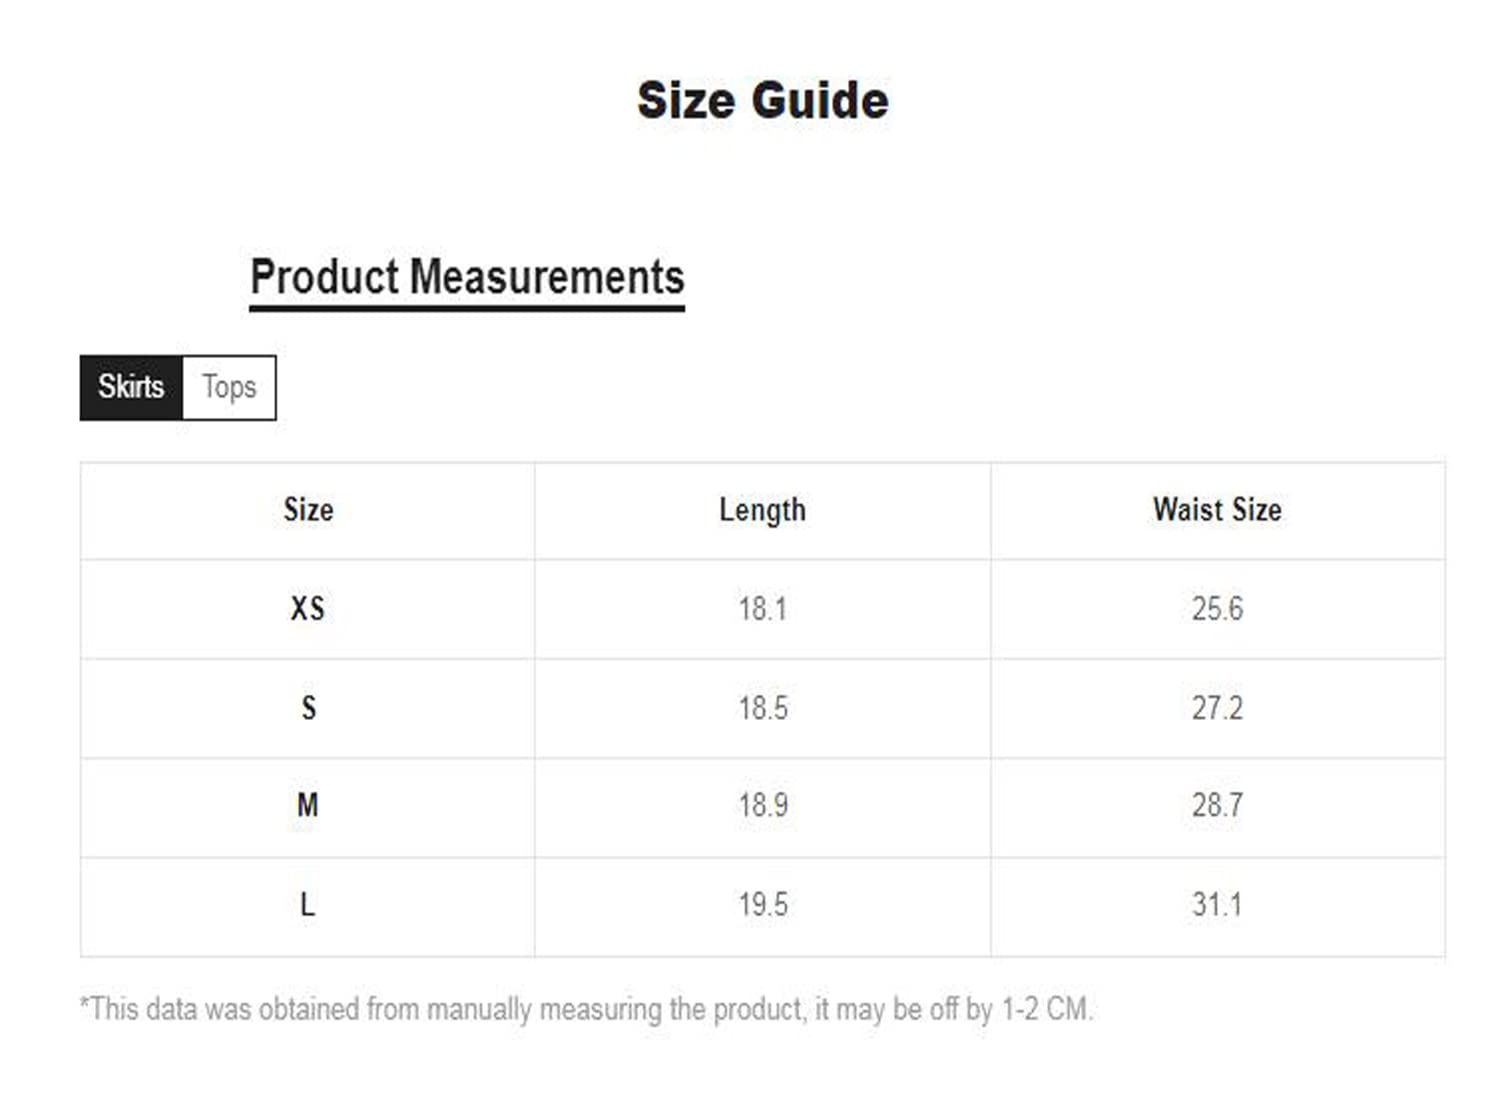Viewport: 1500px width, 1100px height.
Task: Switch to the Skirts tab
Action: pyautogui.click(x=131, y=387)
